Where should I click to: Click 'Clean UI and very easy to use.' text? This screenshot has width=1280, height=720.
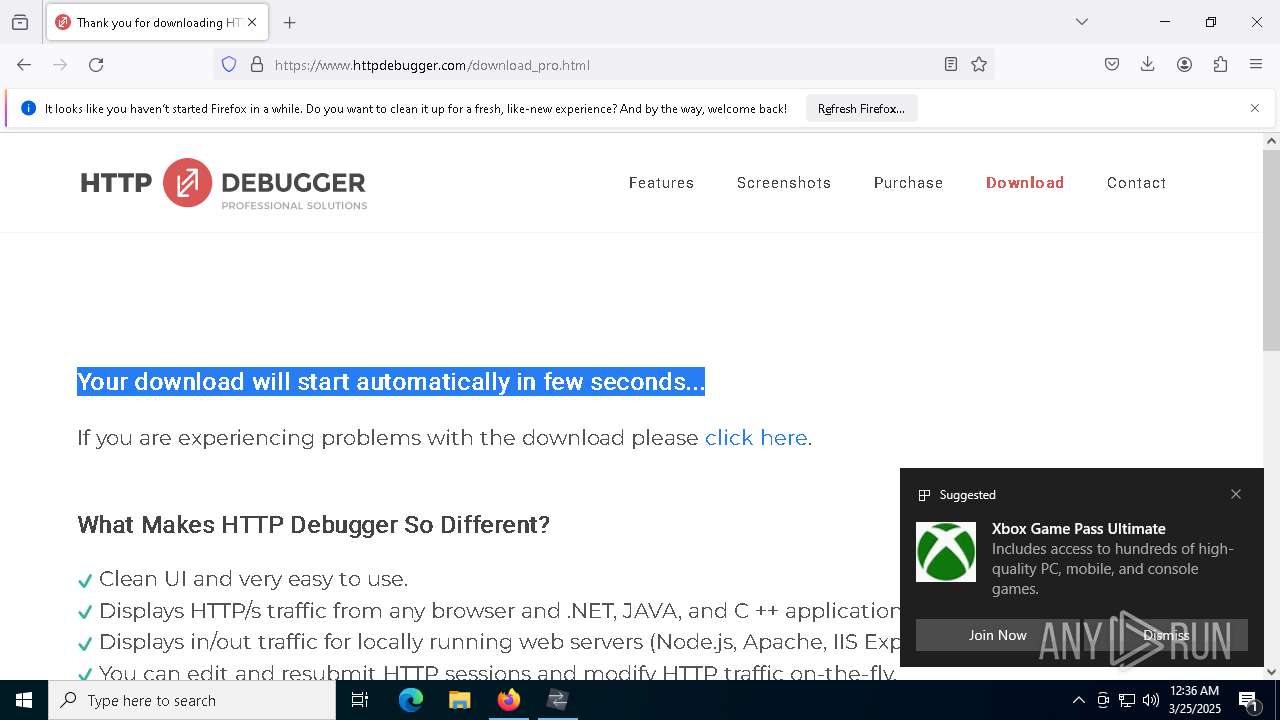tap(253, 579)
